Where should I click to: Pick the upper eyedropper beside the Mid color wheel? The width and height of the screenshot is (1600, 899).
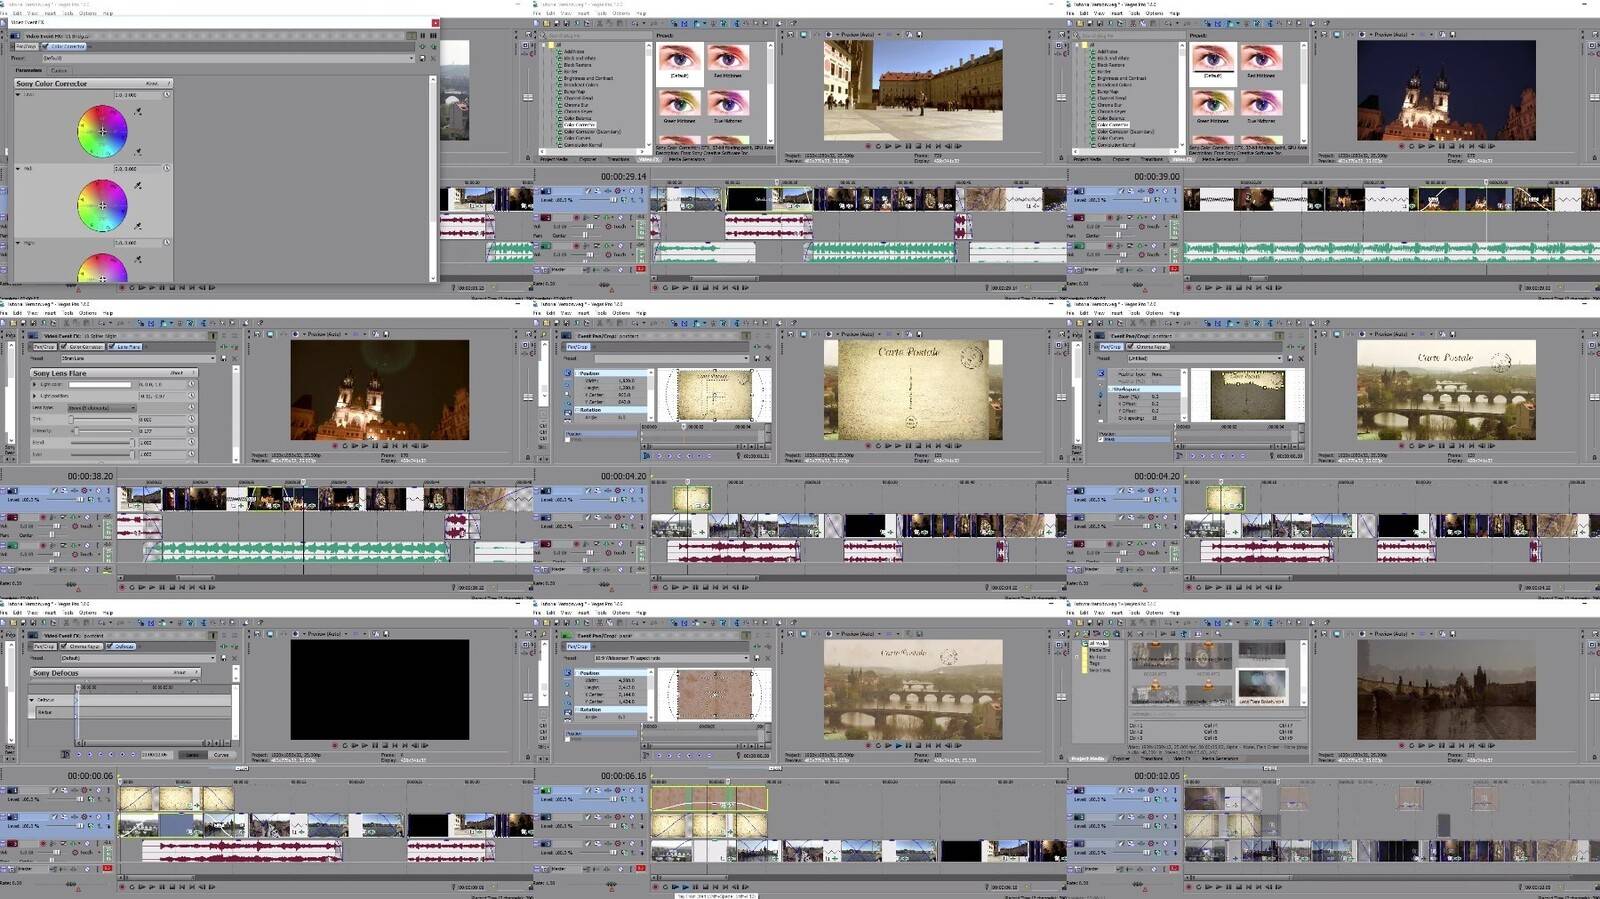pos(138,186)
